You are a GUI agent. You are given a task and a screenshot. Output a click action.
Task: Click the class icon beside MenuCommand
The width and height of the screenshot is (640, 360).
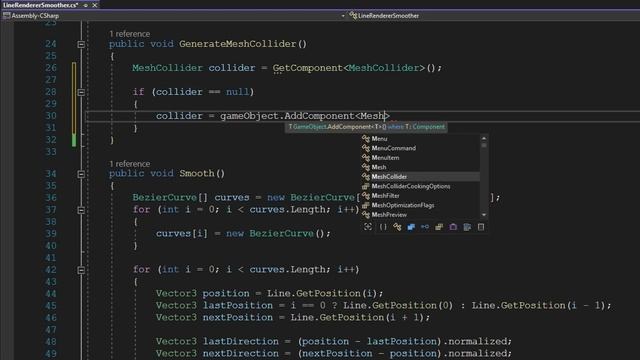[366, 148]
